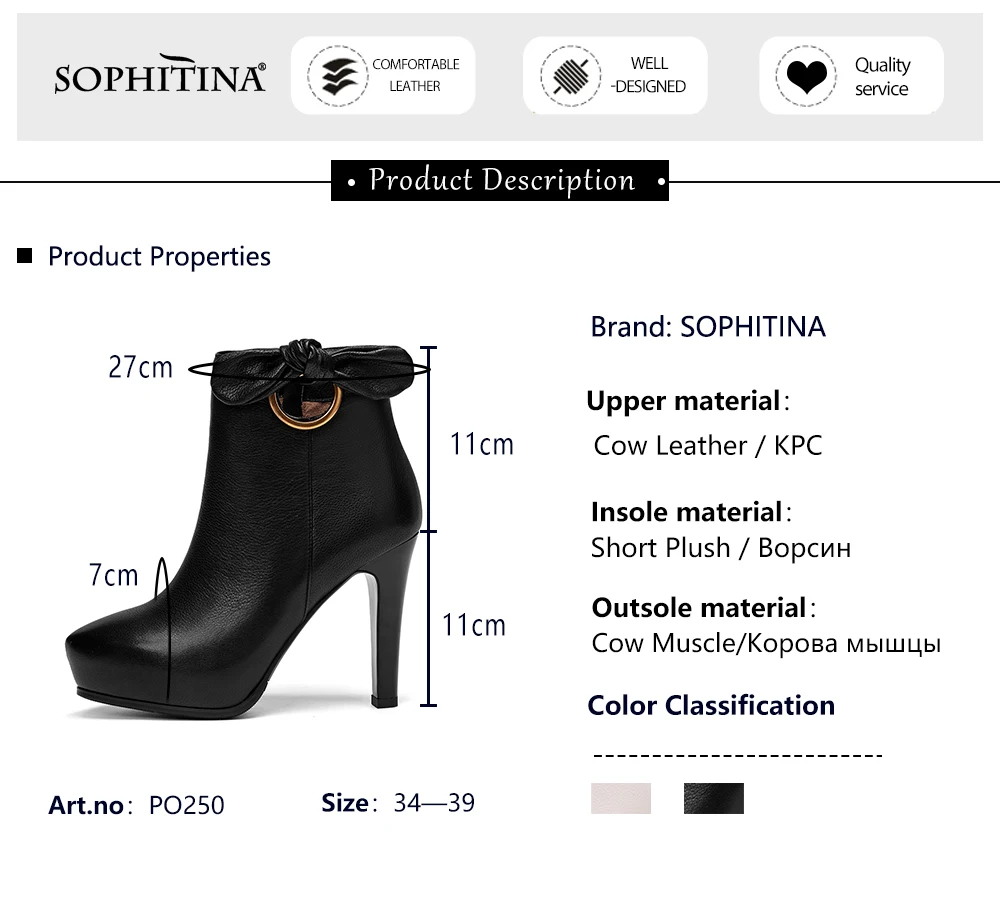
Task: Select the beige color swatch
Action: tap(621, 798)
